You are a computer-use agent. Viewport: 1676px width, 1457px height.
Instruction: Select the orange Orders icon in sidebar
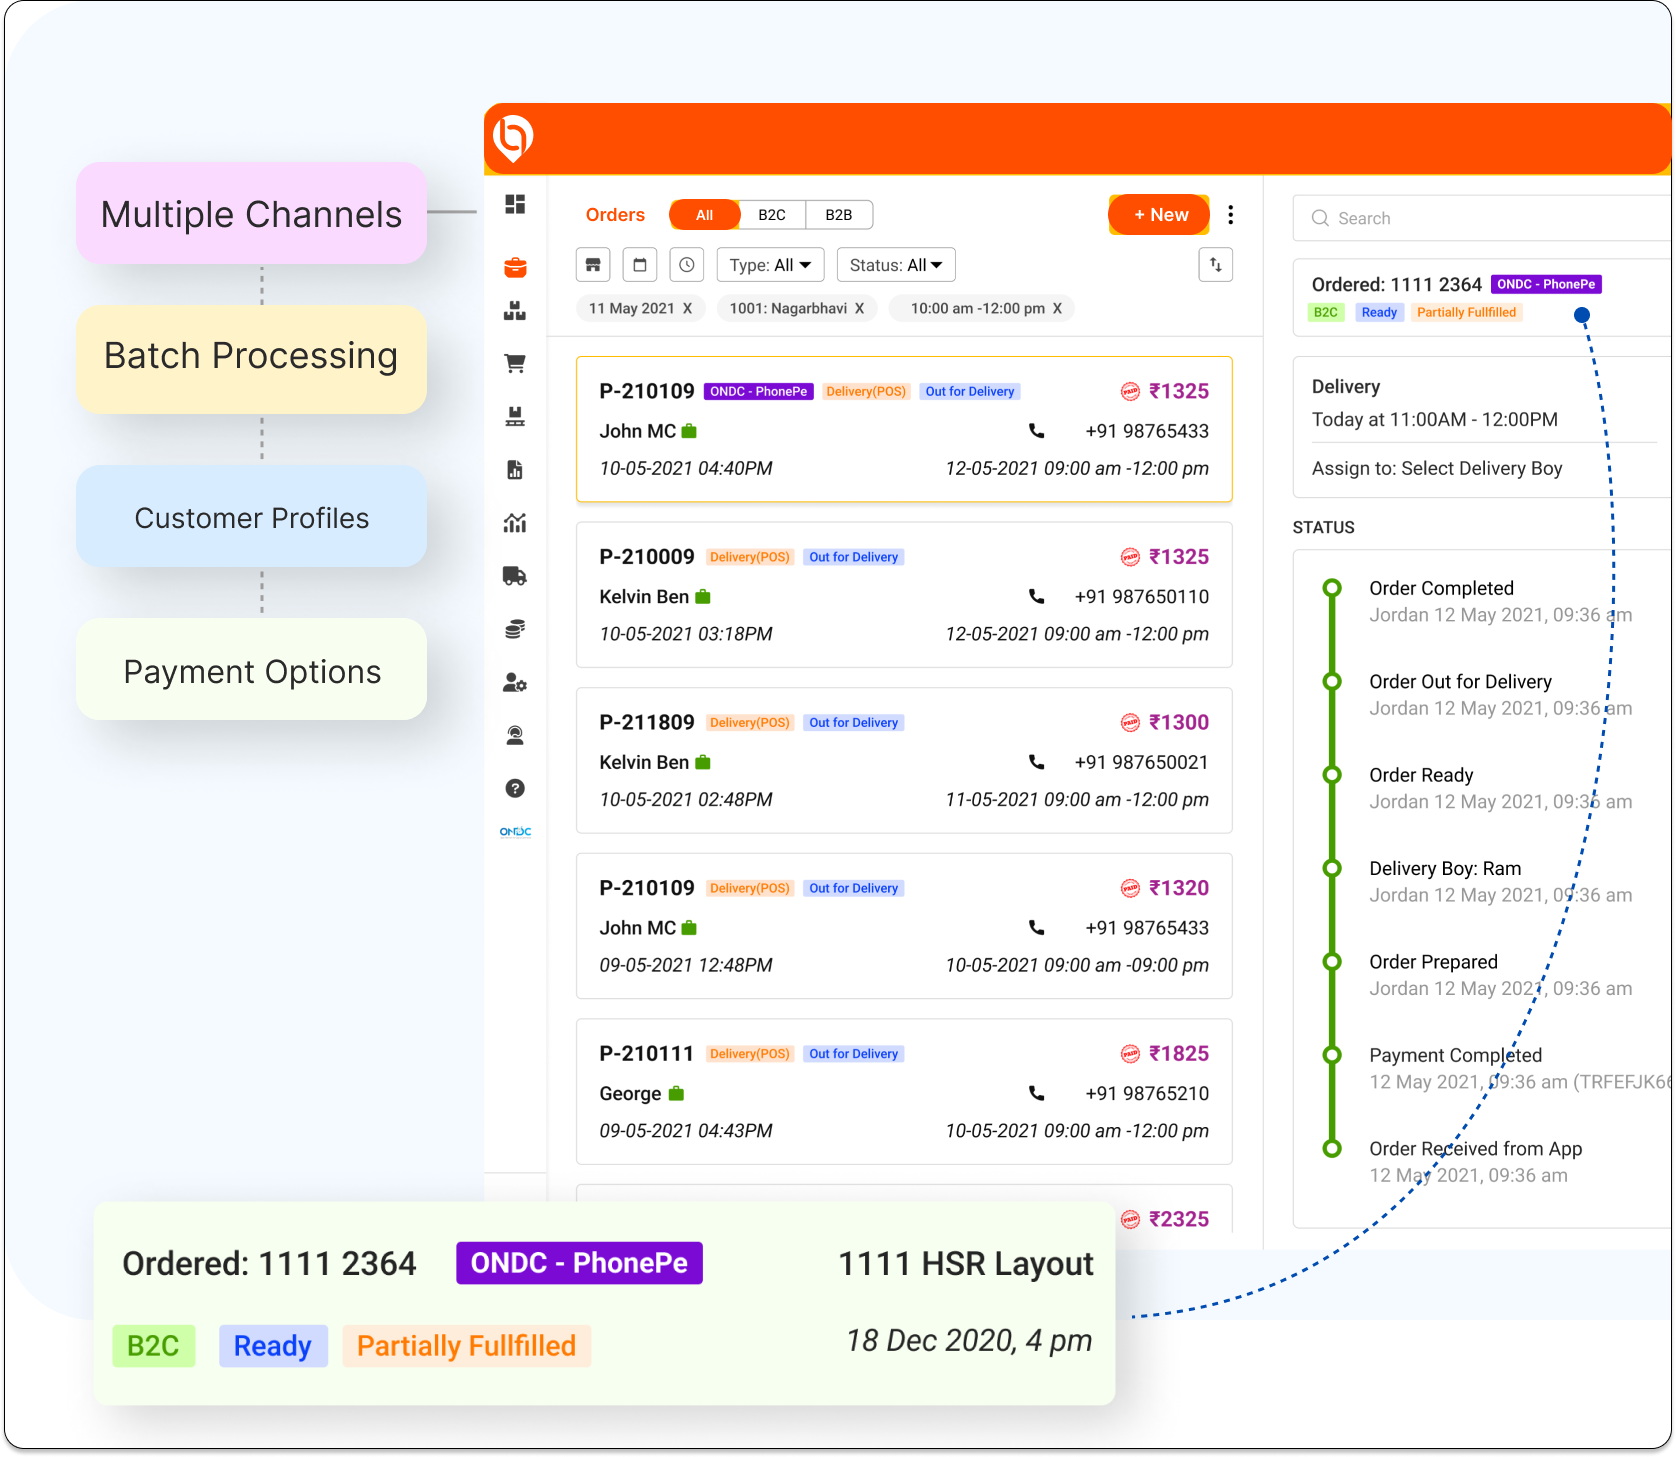coord(515,267)
